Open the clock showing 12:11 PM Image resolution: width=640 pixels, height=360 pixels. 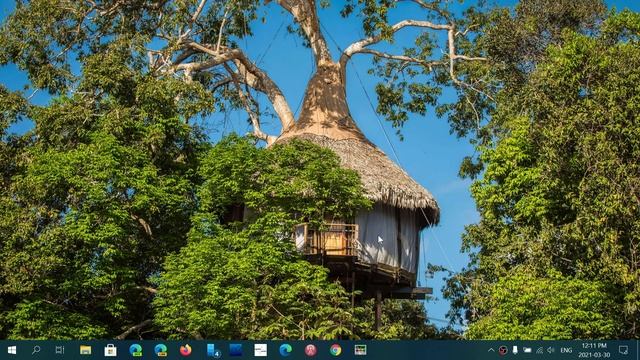pyautogui.click(x=594, y=350)
